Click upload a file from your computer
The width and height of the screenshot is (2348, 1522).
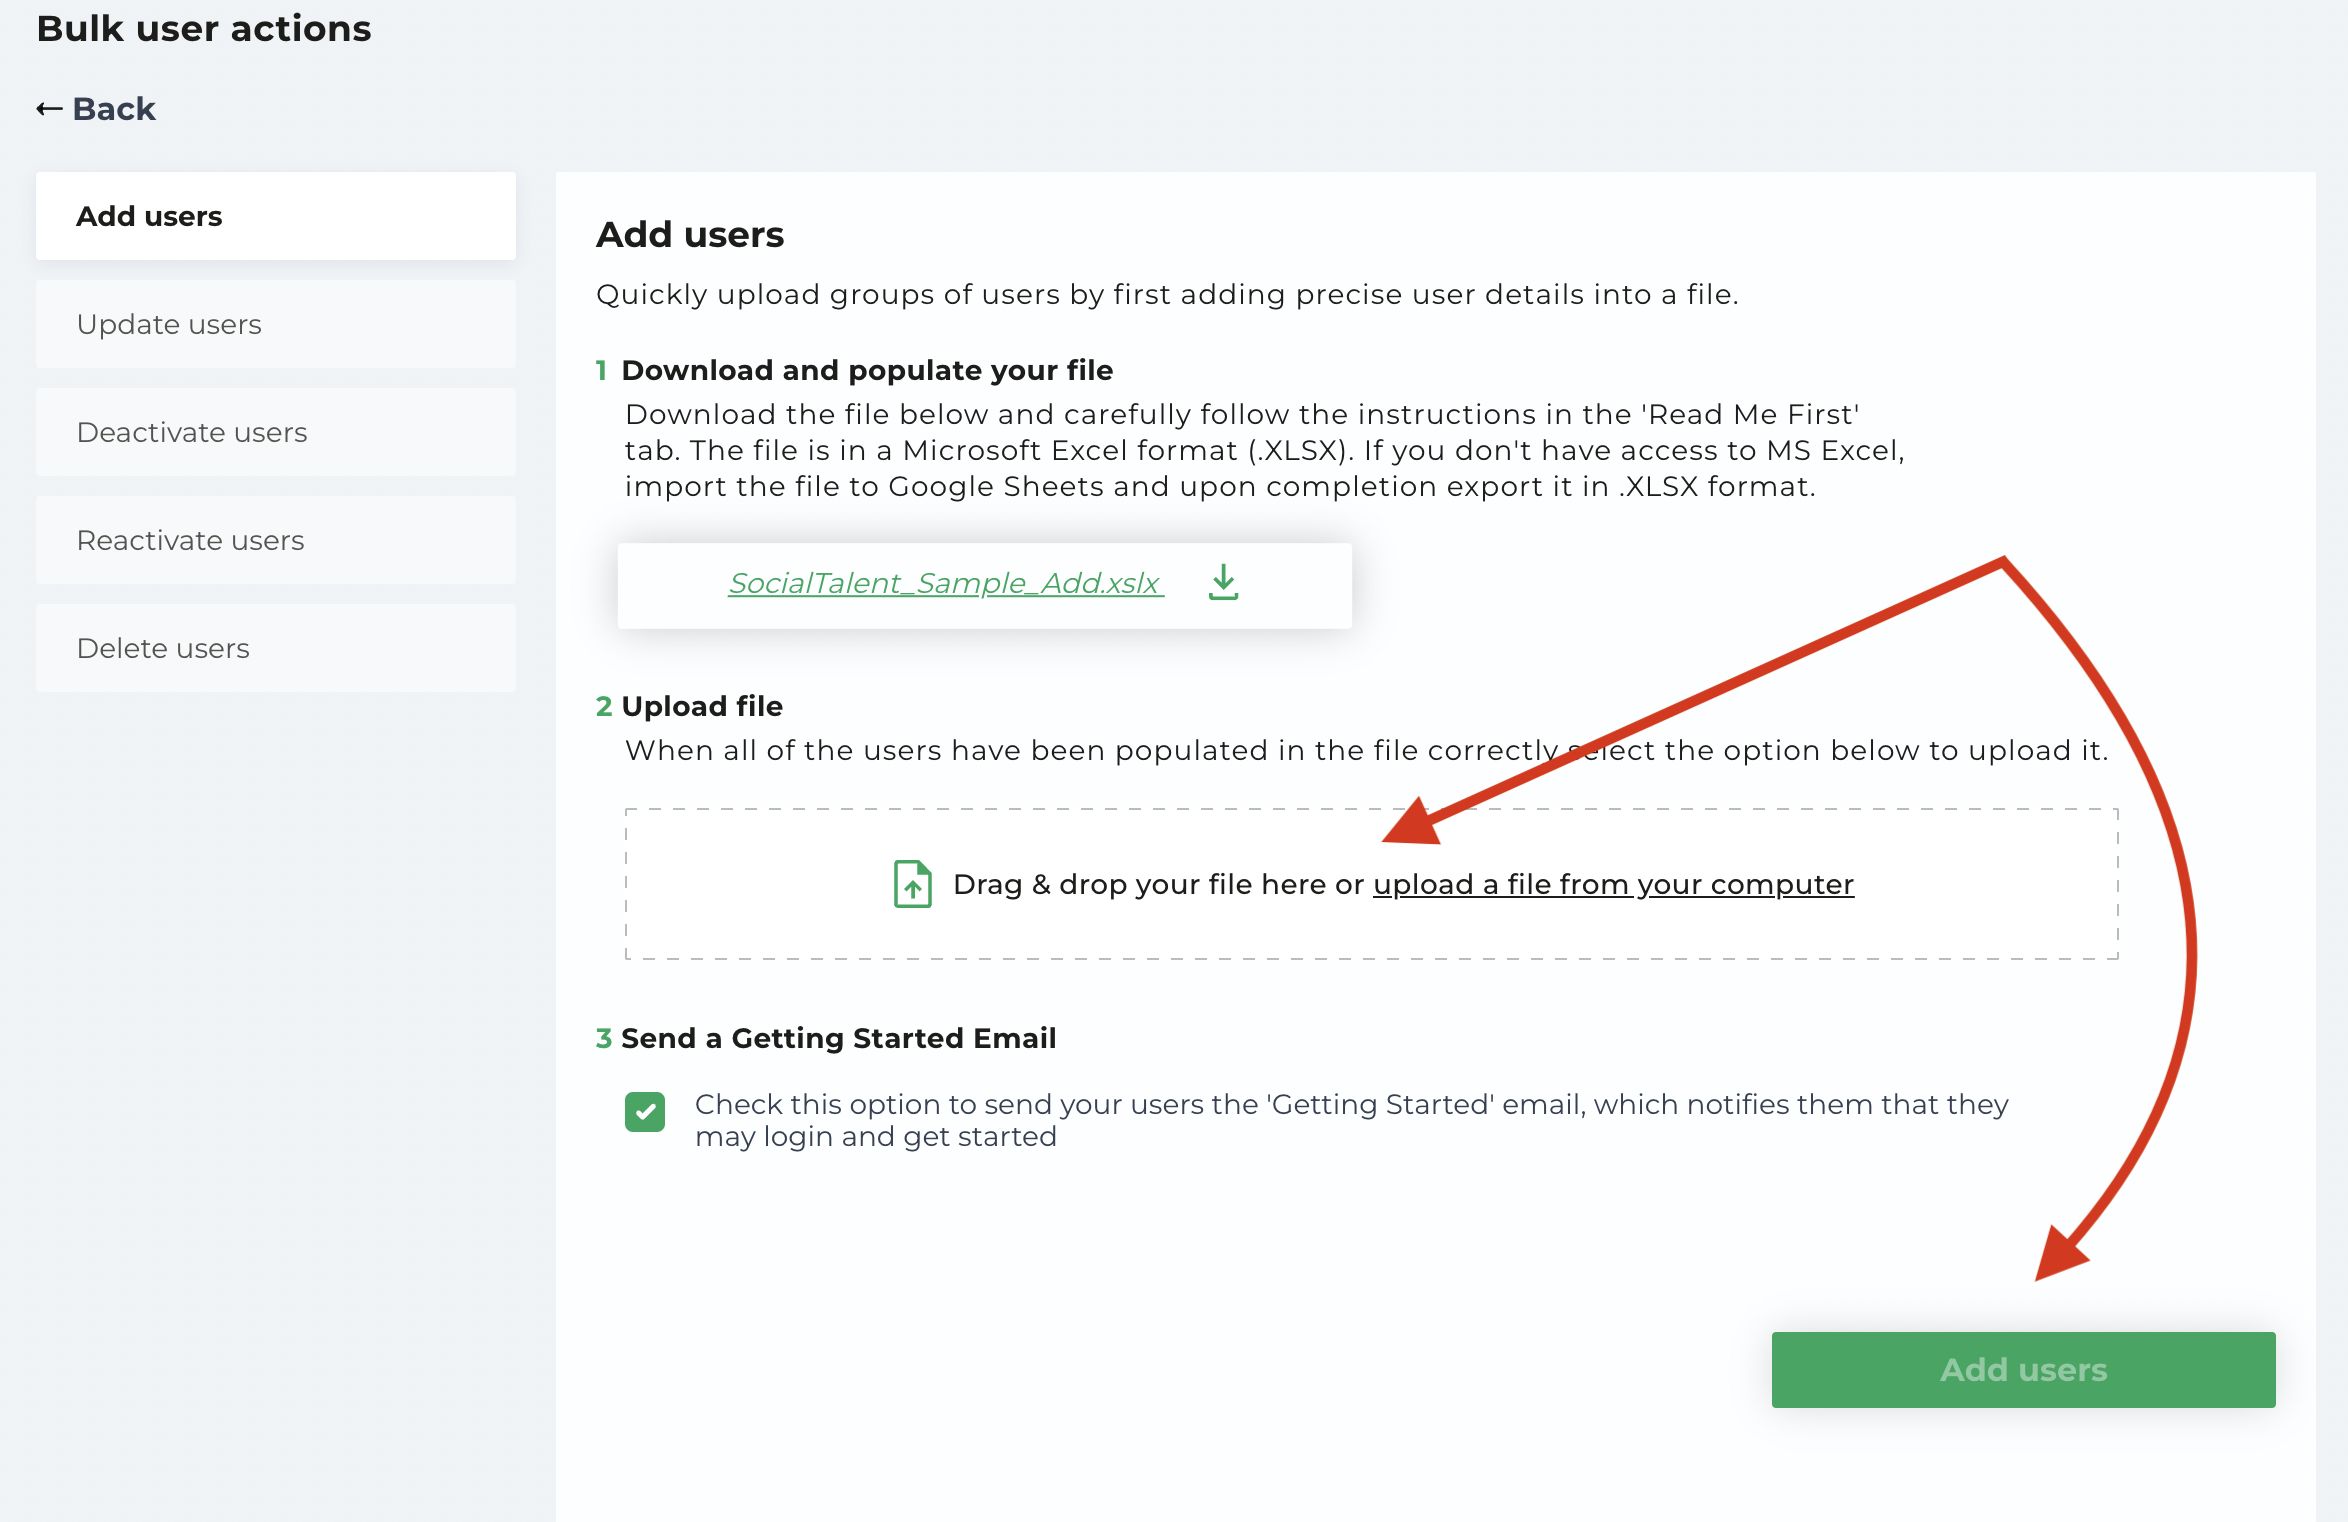(x=1613, y=885)
